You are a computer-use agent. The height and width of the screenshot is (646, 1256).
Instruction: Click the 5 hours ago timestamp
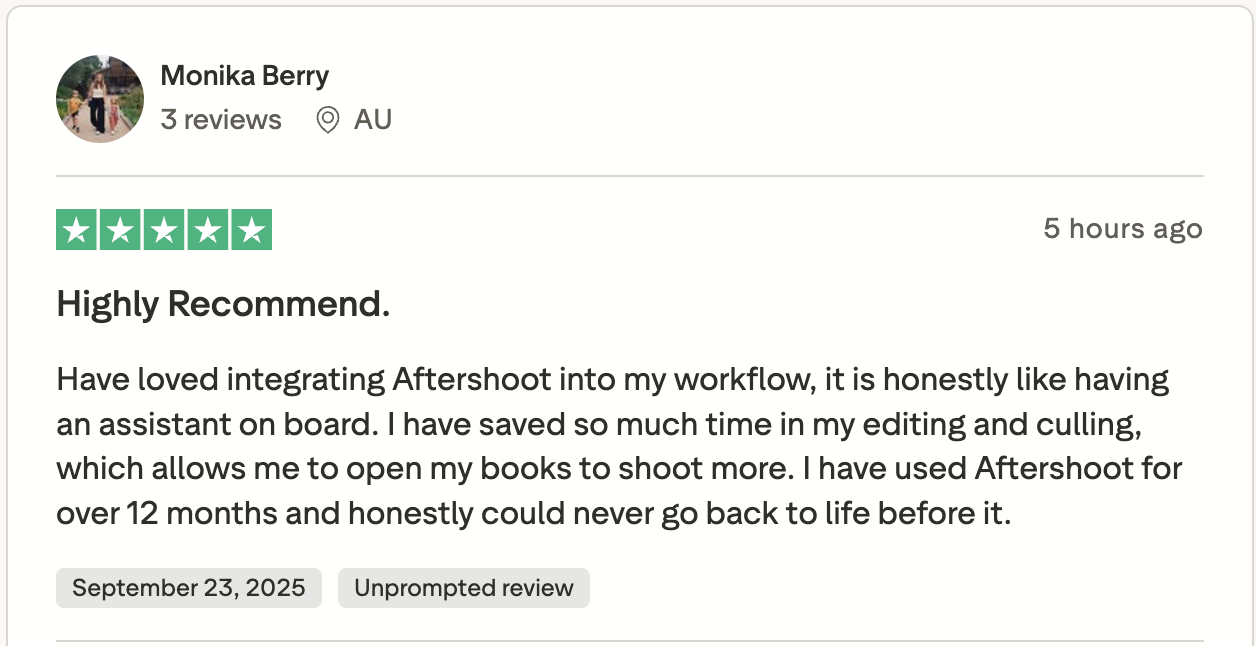(1121, 229)
